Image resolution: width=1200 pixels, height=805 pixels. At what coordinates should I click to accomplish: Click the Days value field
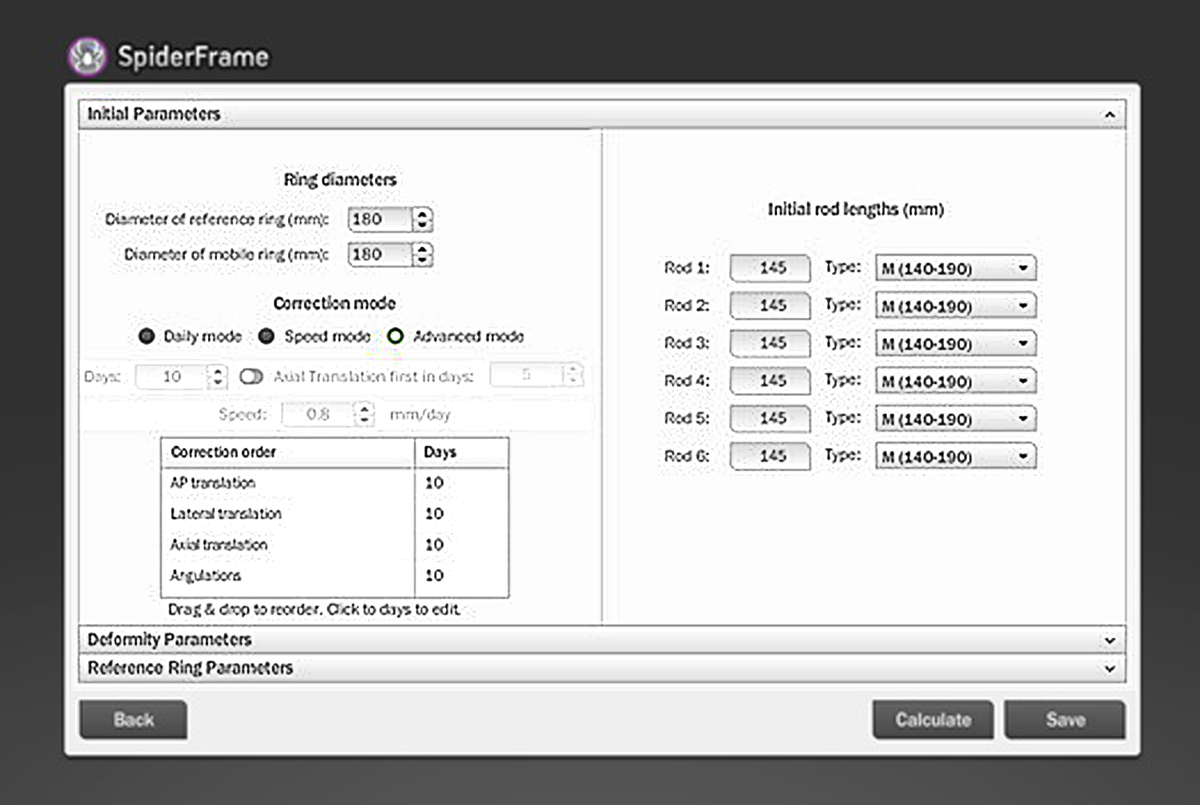(171, 377)
